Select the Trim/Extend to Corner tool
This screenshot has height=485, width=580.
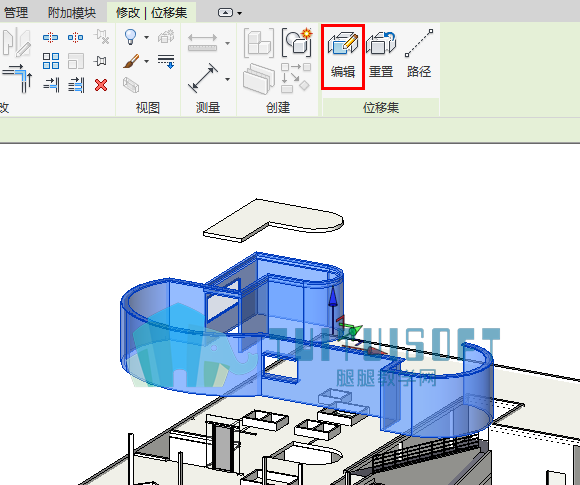(17, 78)
